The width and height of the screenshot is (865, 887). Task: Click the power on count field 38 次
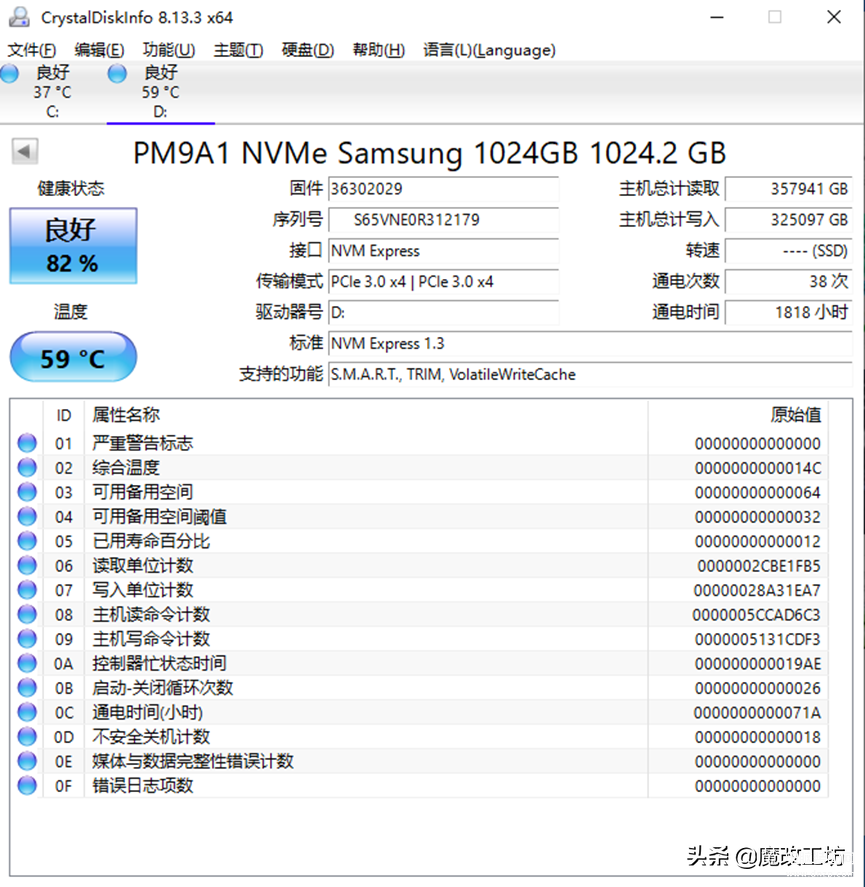(789, 282)
